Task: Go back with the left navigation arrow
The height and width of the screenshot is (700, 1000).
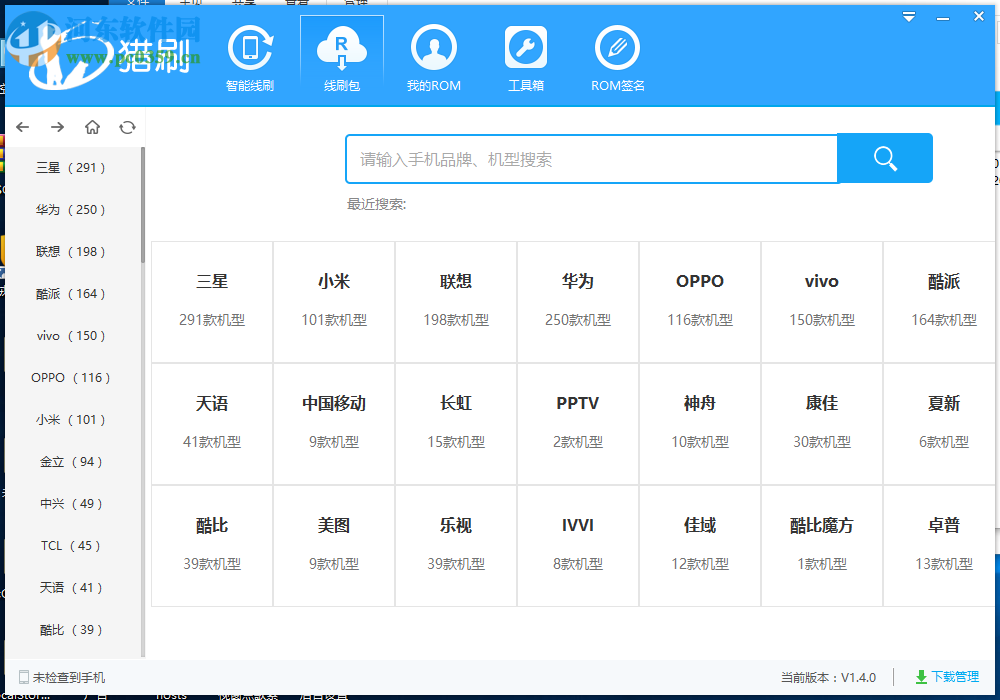Action: click(x=22, y=127)
